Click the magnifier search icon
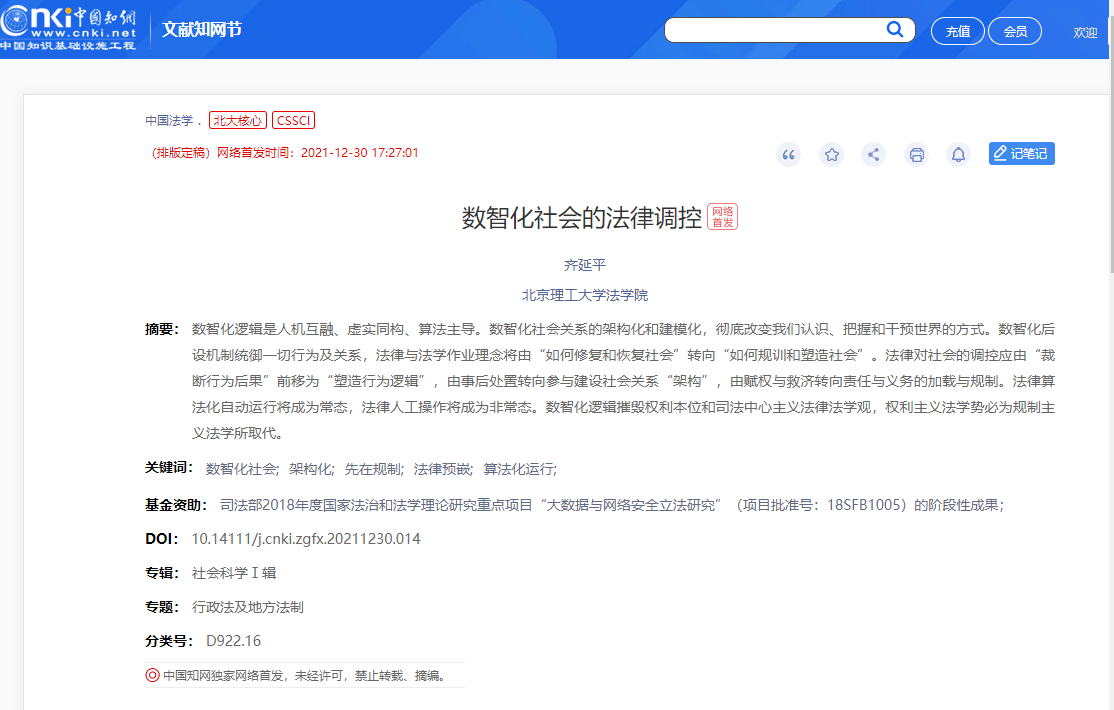1114x710 pixels. click(x=895, y=30)
